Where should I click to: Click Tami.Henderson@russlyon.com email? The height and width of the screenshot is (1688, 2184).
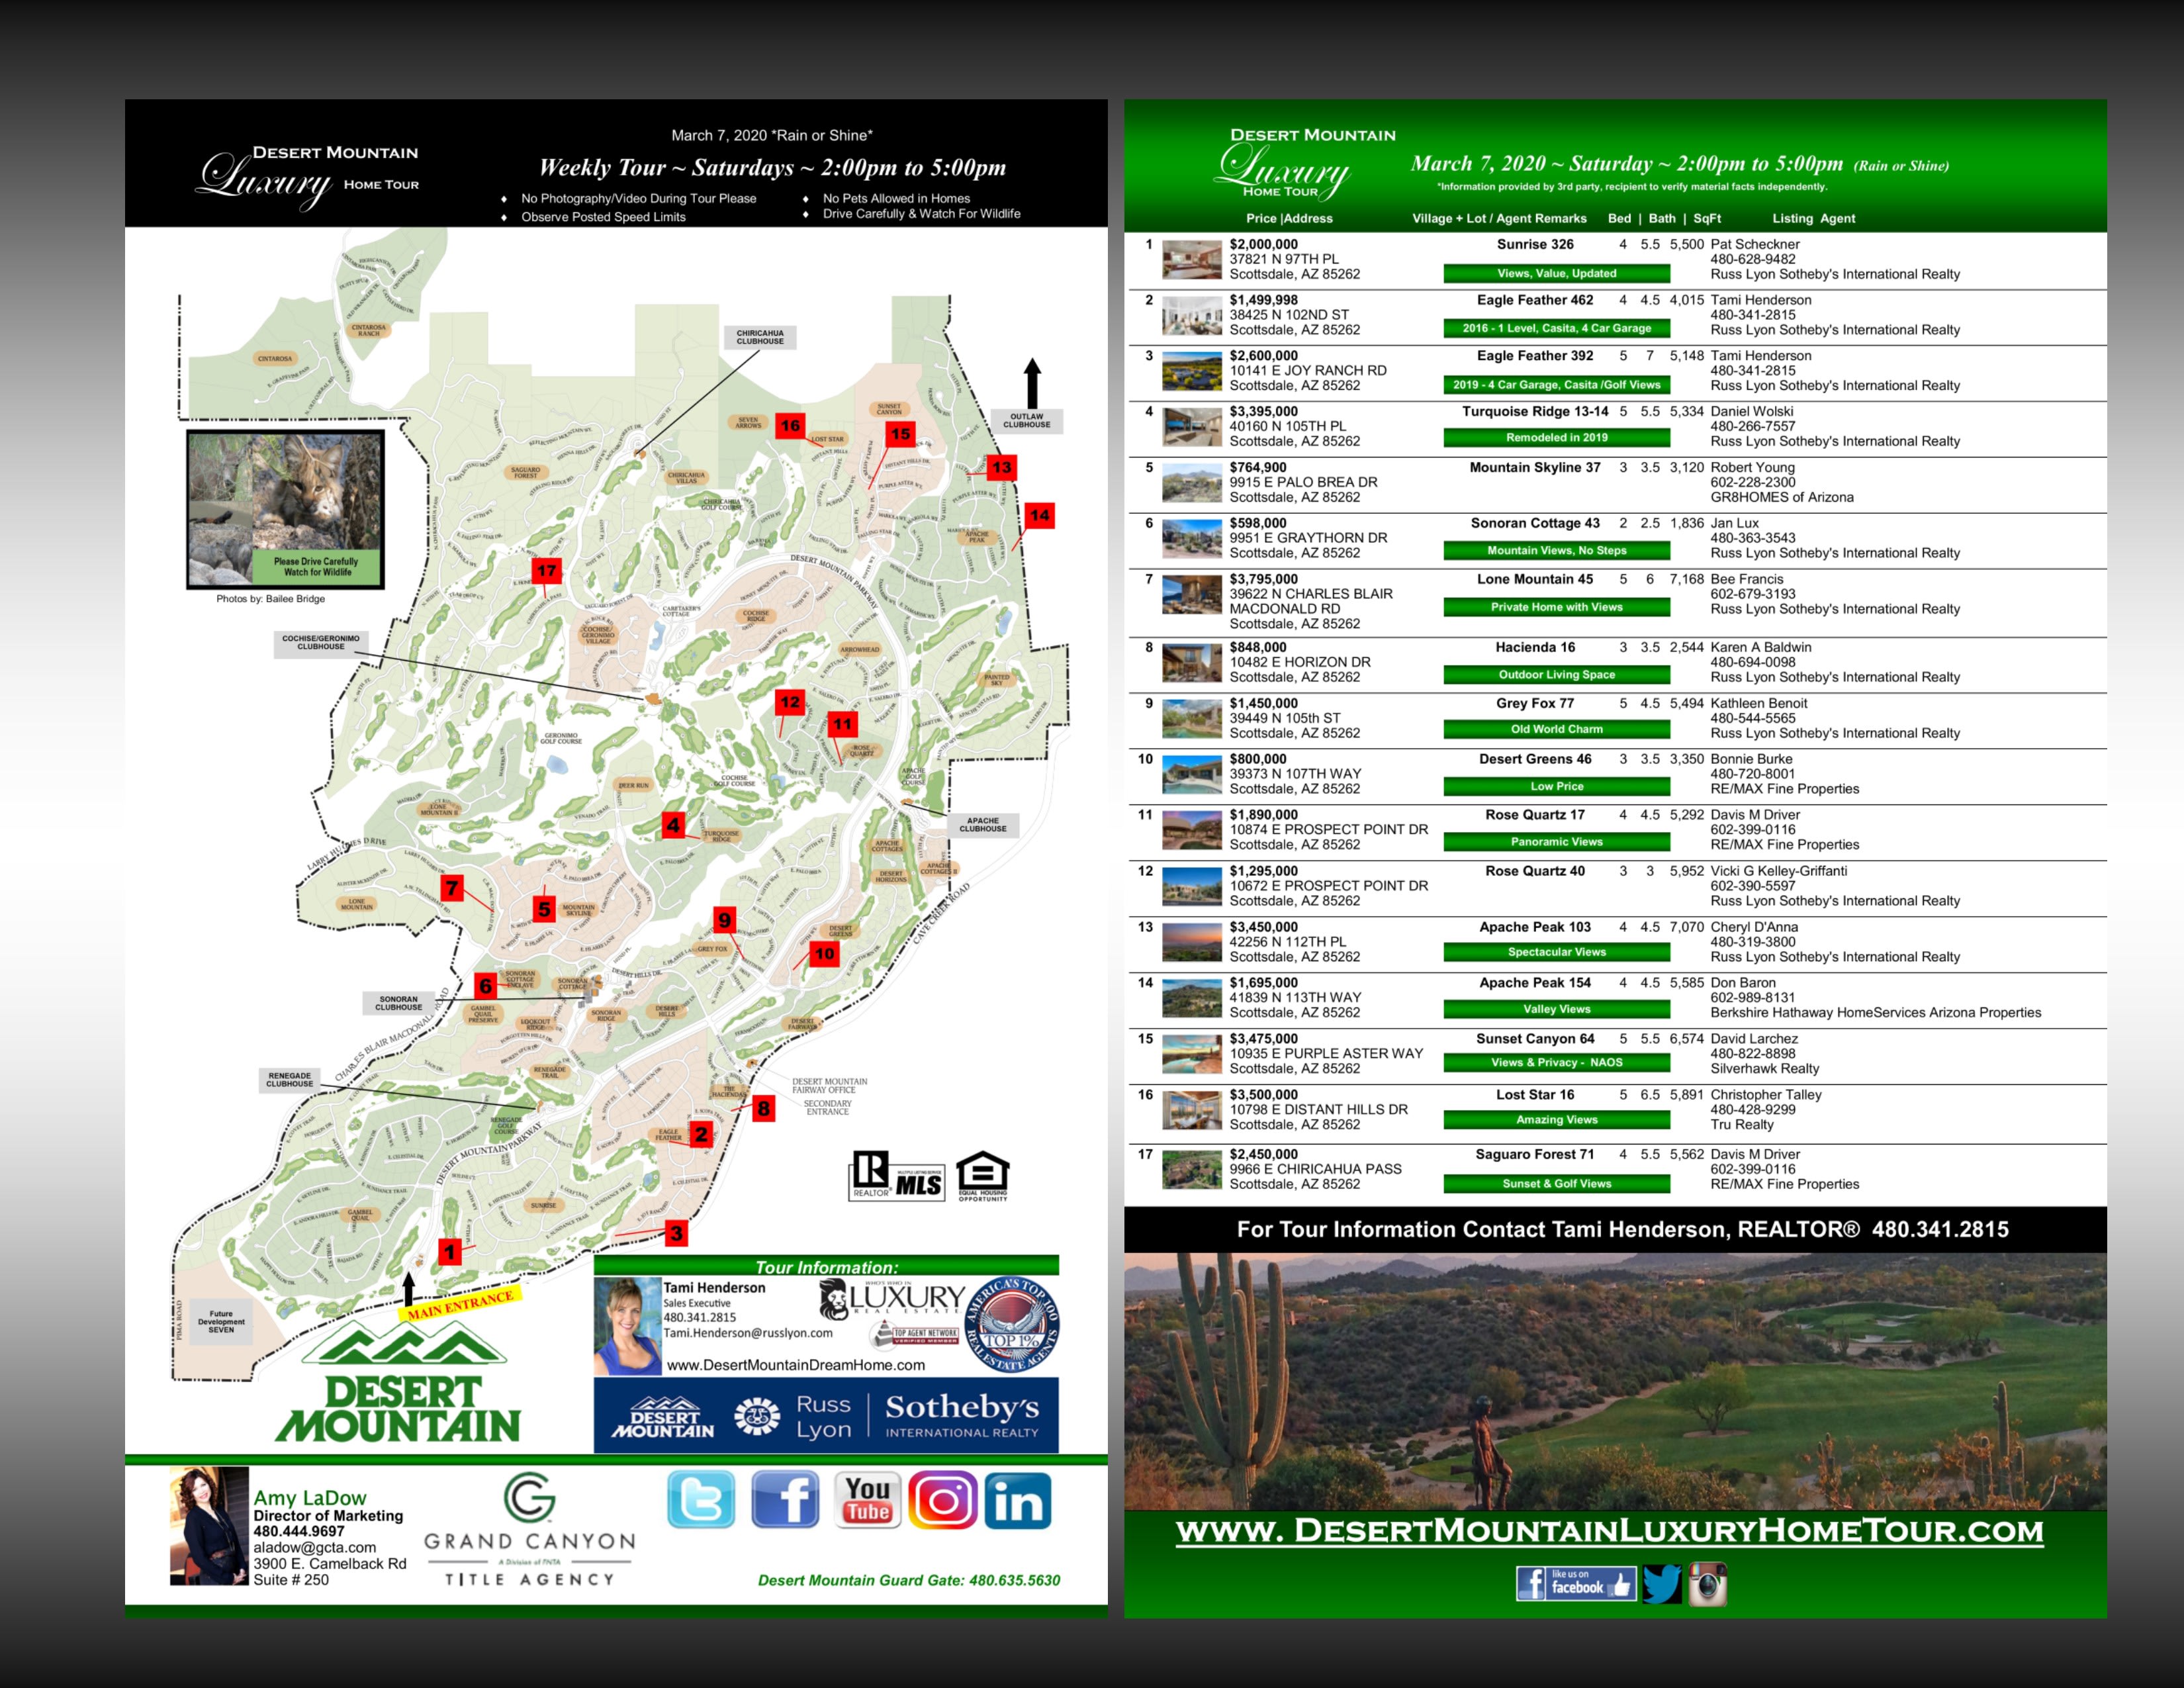747,1333
